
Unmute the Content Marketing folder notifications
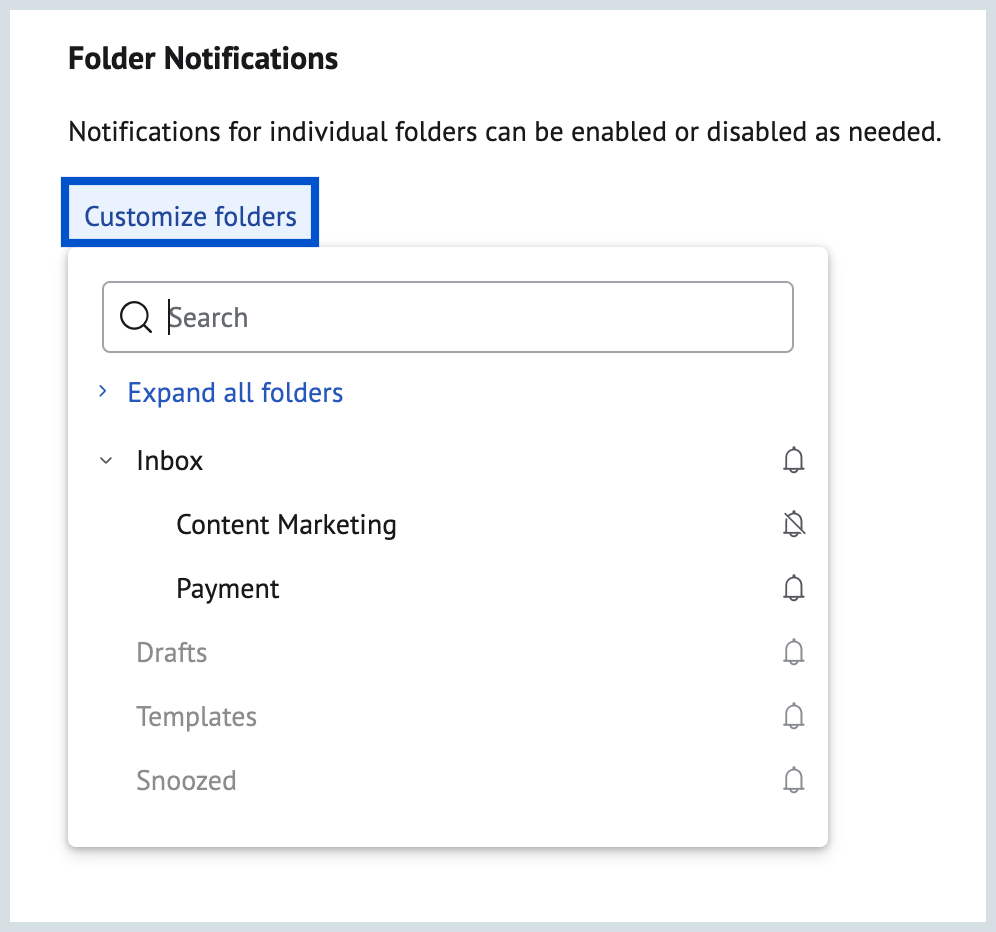pos(794,524)
